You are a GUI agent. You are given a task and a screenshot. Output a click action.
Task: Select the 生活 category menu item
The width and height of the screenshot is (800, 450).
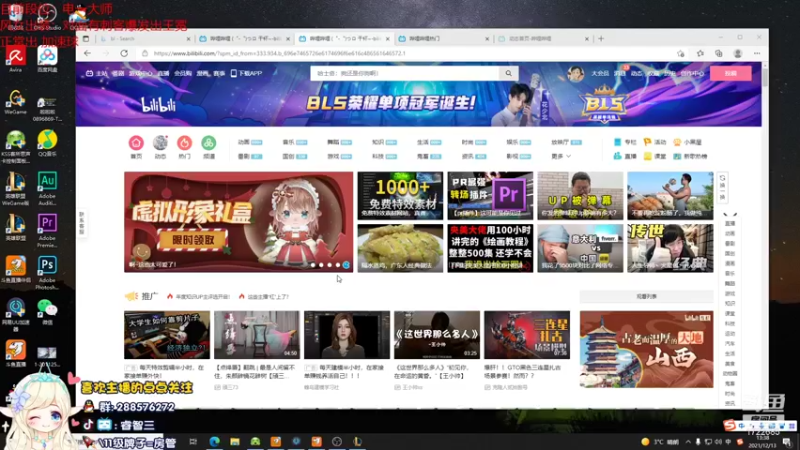tap(429, 142)
